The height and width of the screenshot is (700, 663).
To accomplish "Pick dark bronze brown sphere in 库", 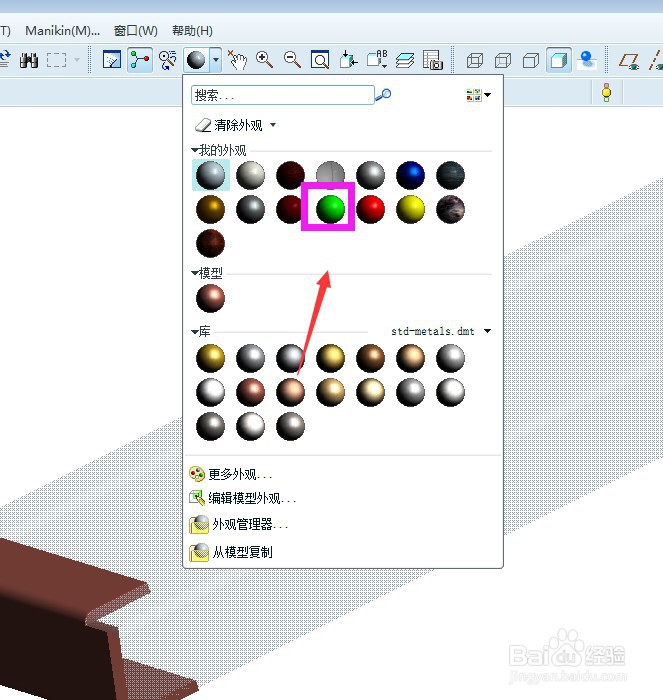I will point(370,358).
